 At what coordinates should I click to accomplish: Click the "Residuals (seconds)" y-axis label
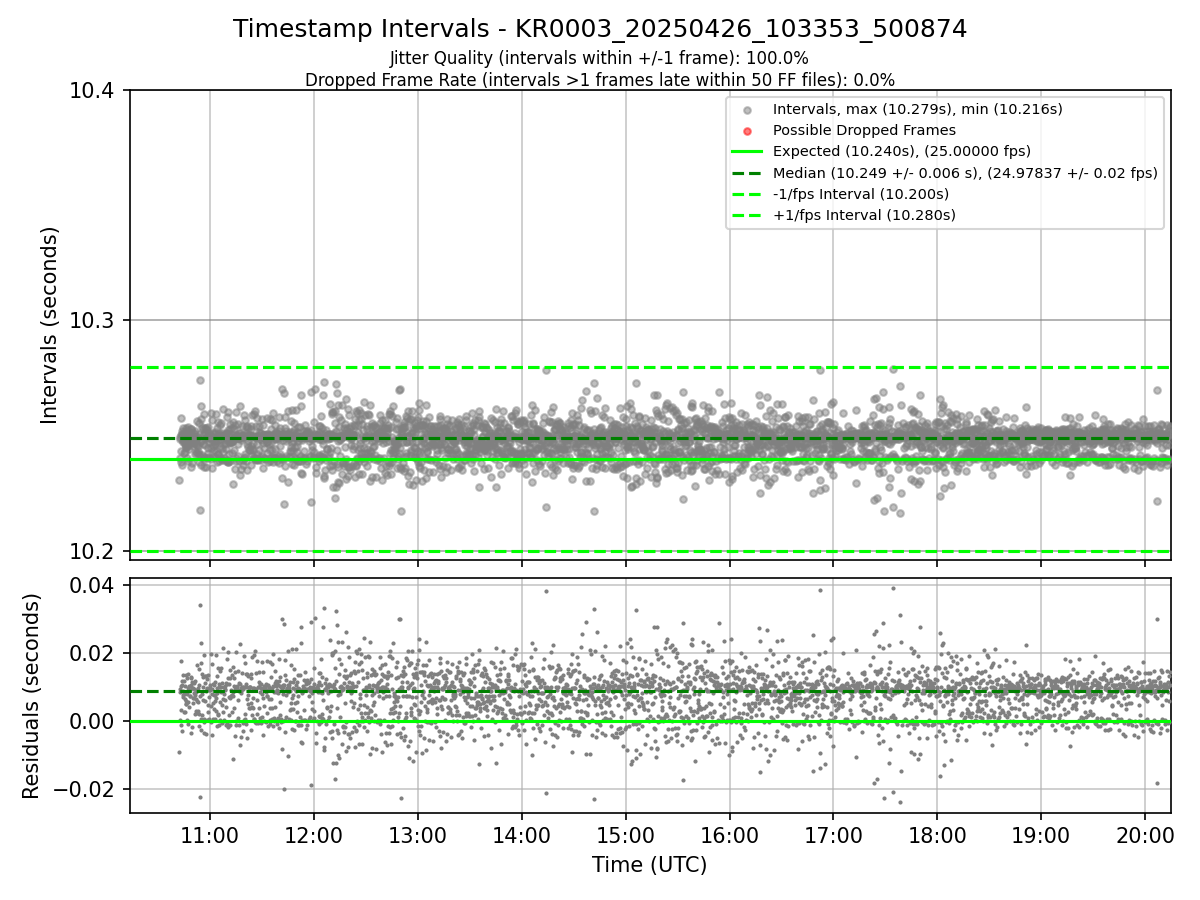coord(31,696)
